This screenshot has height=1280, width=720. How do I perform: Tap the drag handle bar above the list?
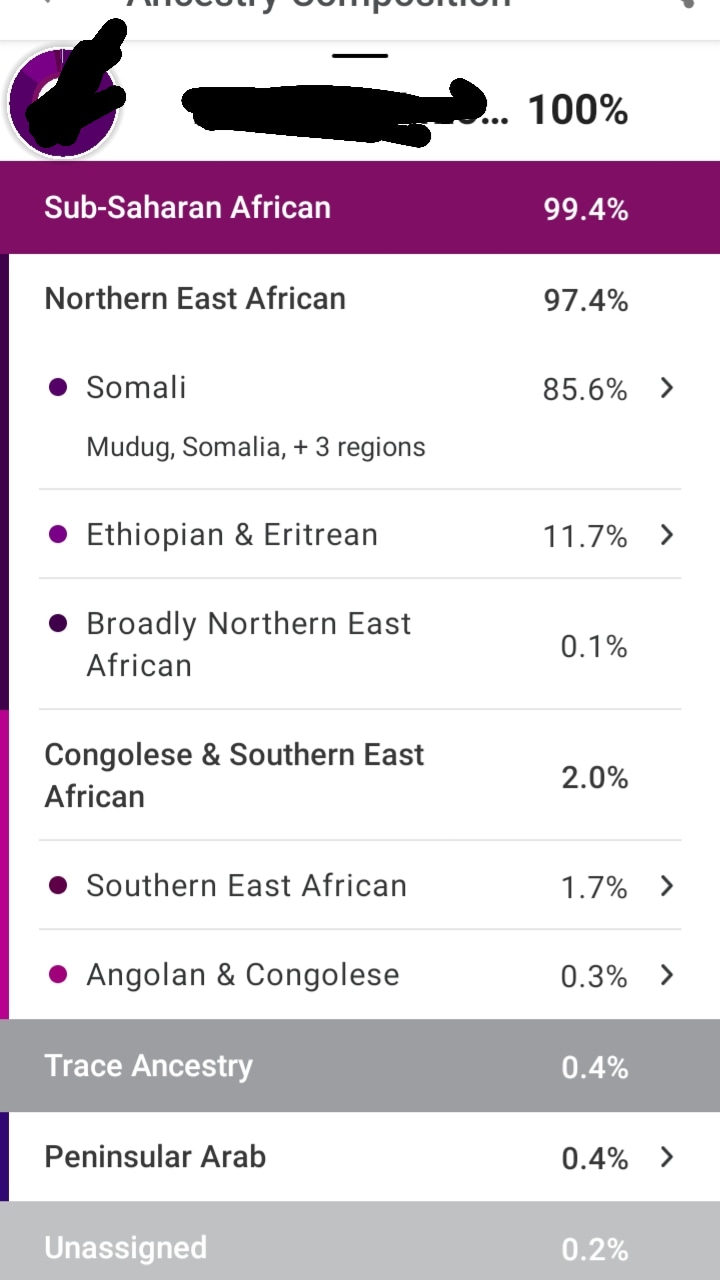(360, 55)
